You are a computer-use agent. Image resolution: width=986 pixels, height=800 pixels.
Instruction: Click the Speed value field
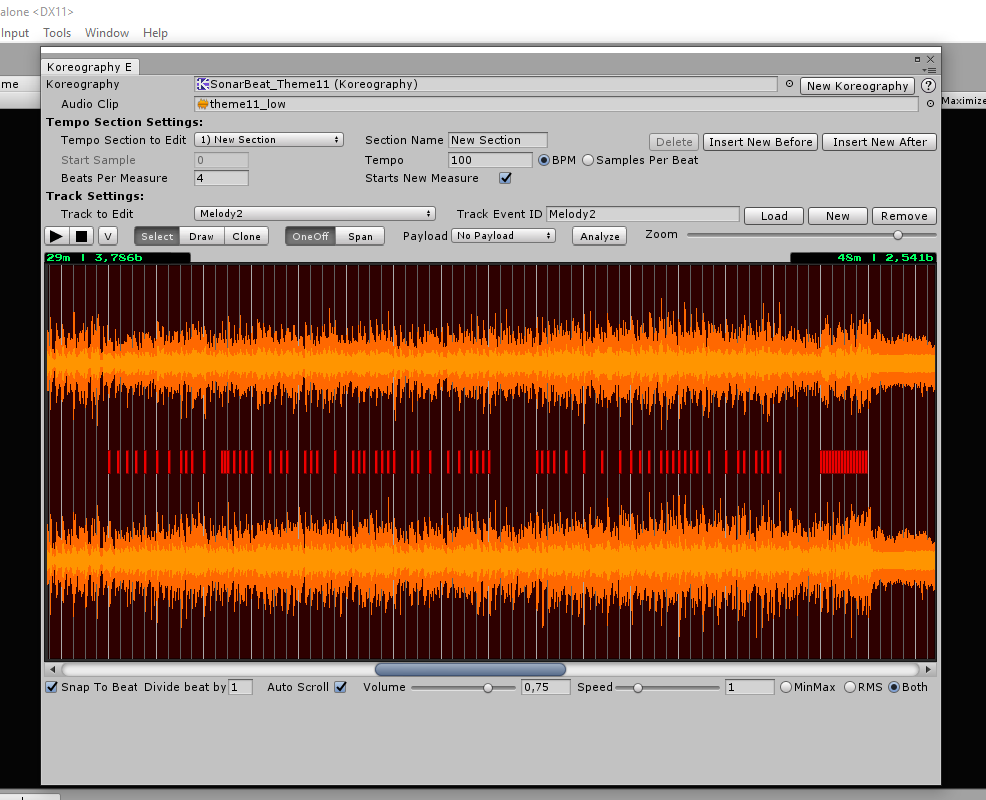(749, 687)
